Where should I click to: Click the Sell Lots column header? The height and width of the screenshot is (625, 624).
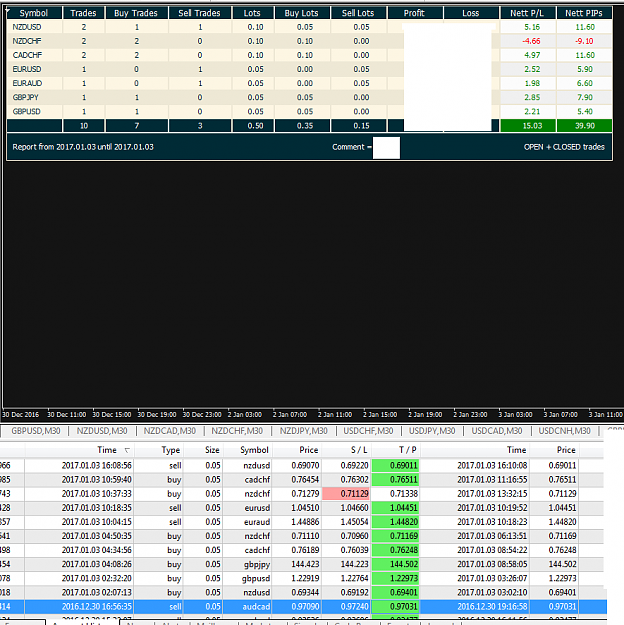[x=358, y=13]
